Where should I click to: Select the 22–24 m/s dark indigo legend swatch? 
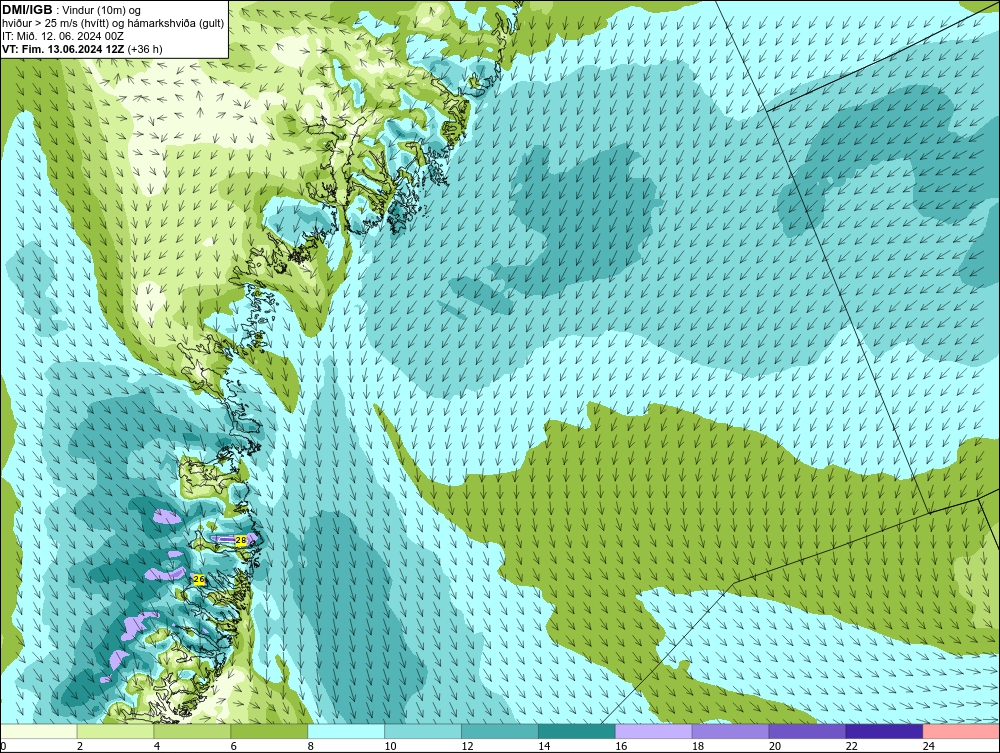pyautogui.click(x=884, y=731)
